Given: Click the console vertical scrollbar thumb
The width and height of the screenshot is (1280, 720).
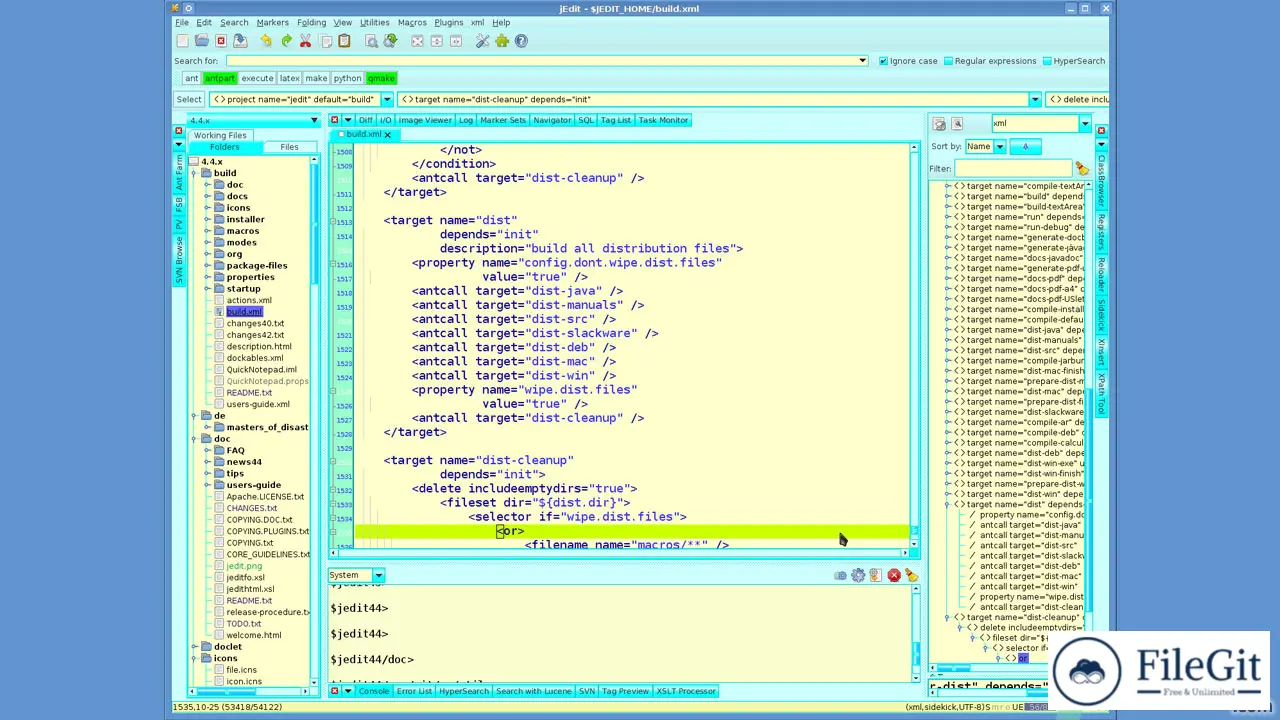Looking at the screenshot, I should pos(915,655).
